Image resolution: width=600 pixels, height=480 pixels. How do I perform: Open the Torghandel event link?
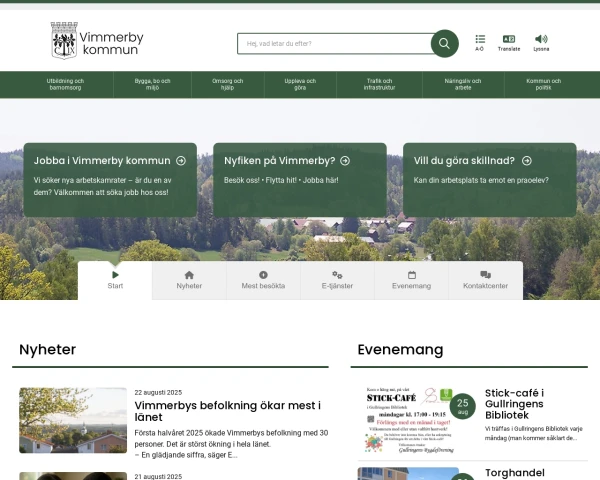pyautogui.click(x=515, y=473)
